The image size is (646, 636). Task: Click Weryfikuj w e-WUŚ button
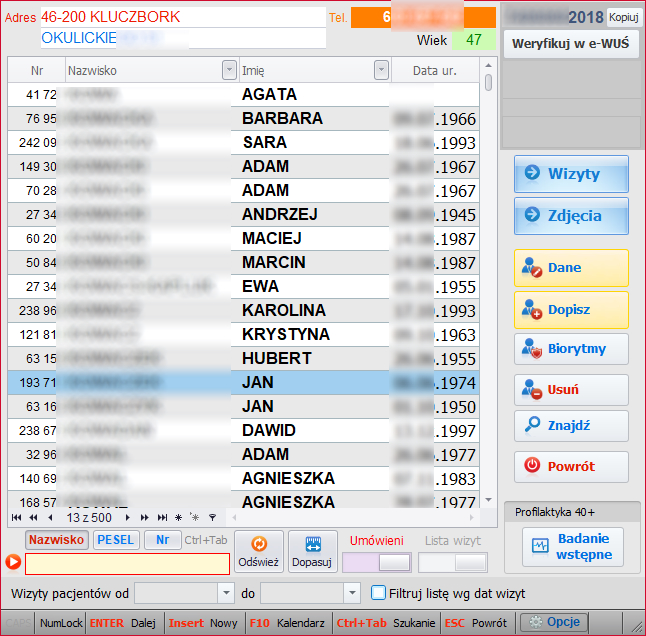tap(570, 44)
